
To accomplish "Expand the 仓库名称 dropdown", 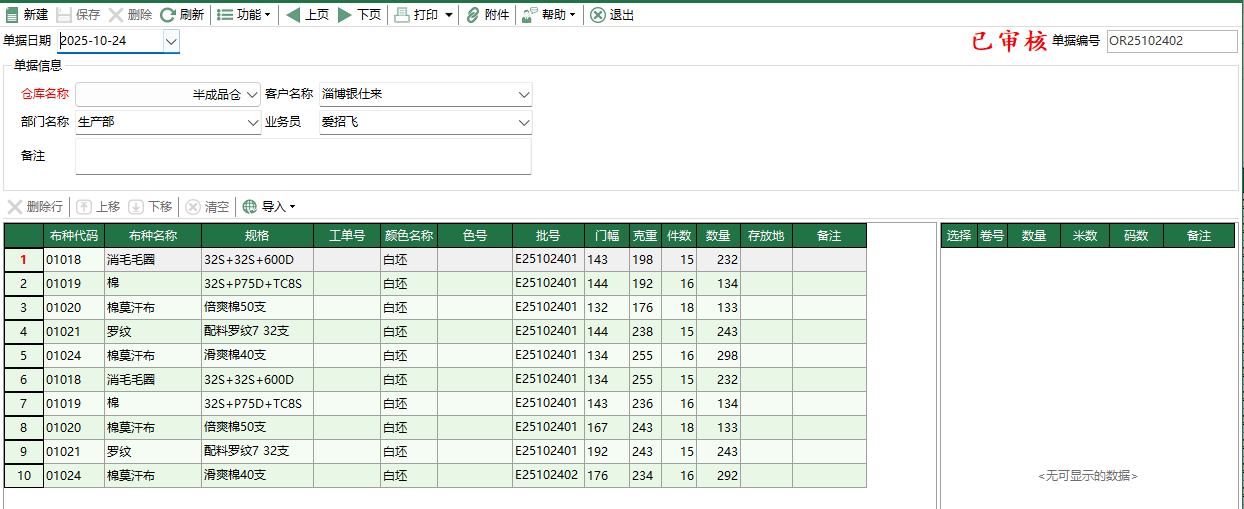I will [251, 95].
